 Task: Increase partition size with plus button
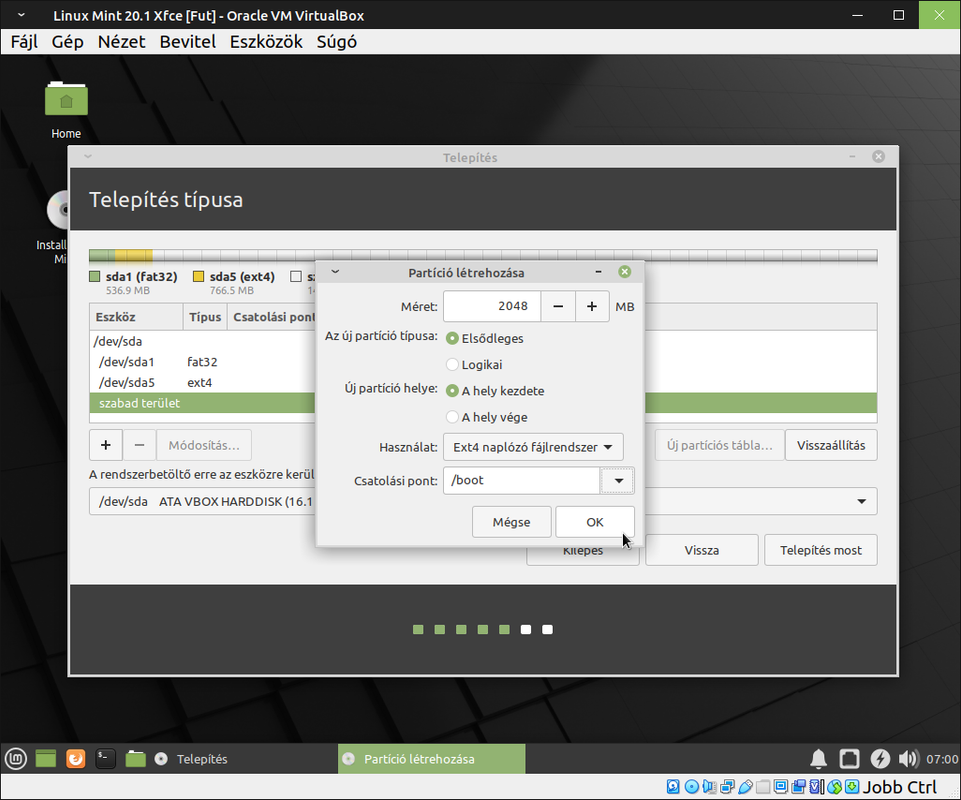[x=591, y=306]
